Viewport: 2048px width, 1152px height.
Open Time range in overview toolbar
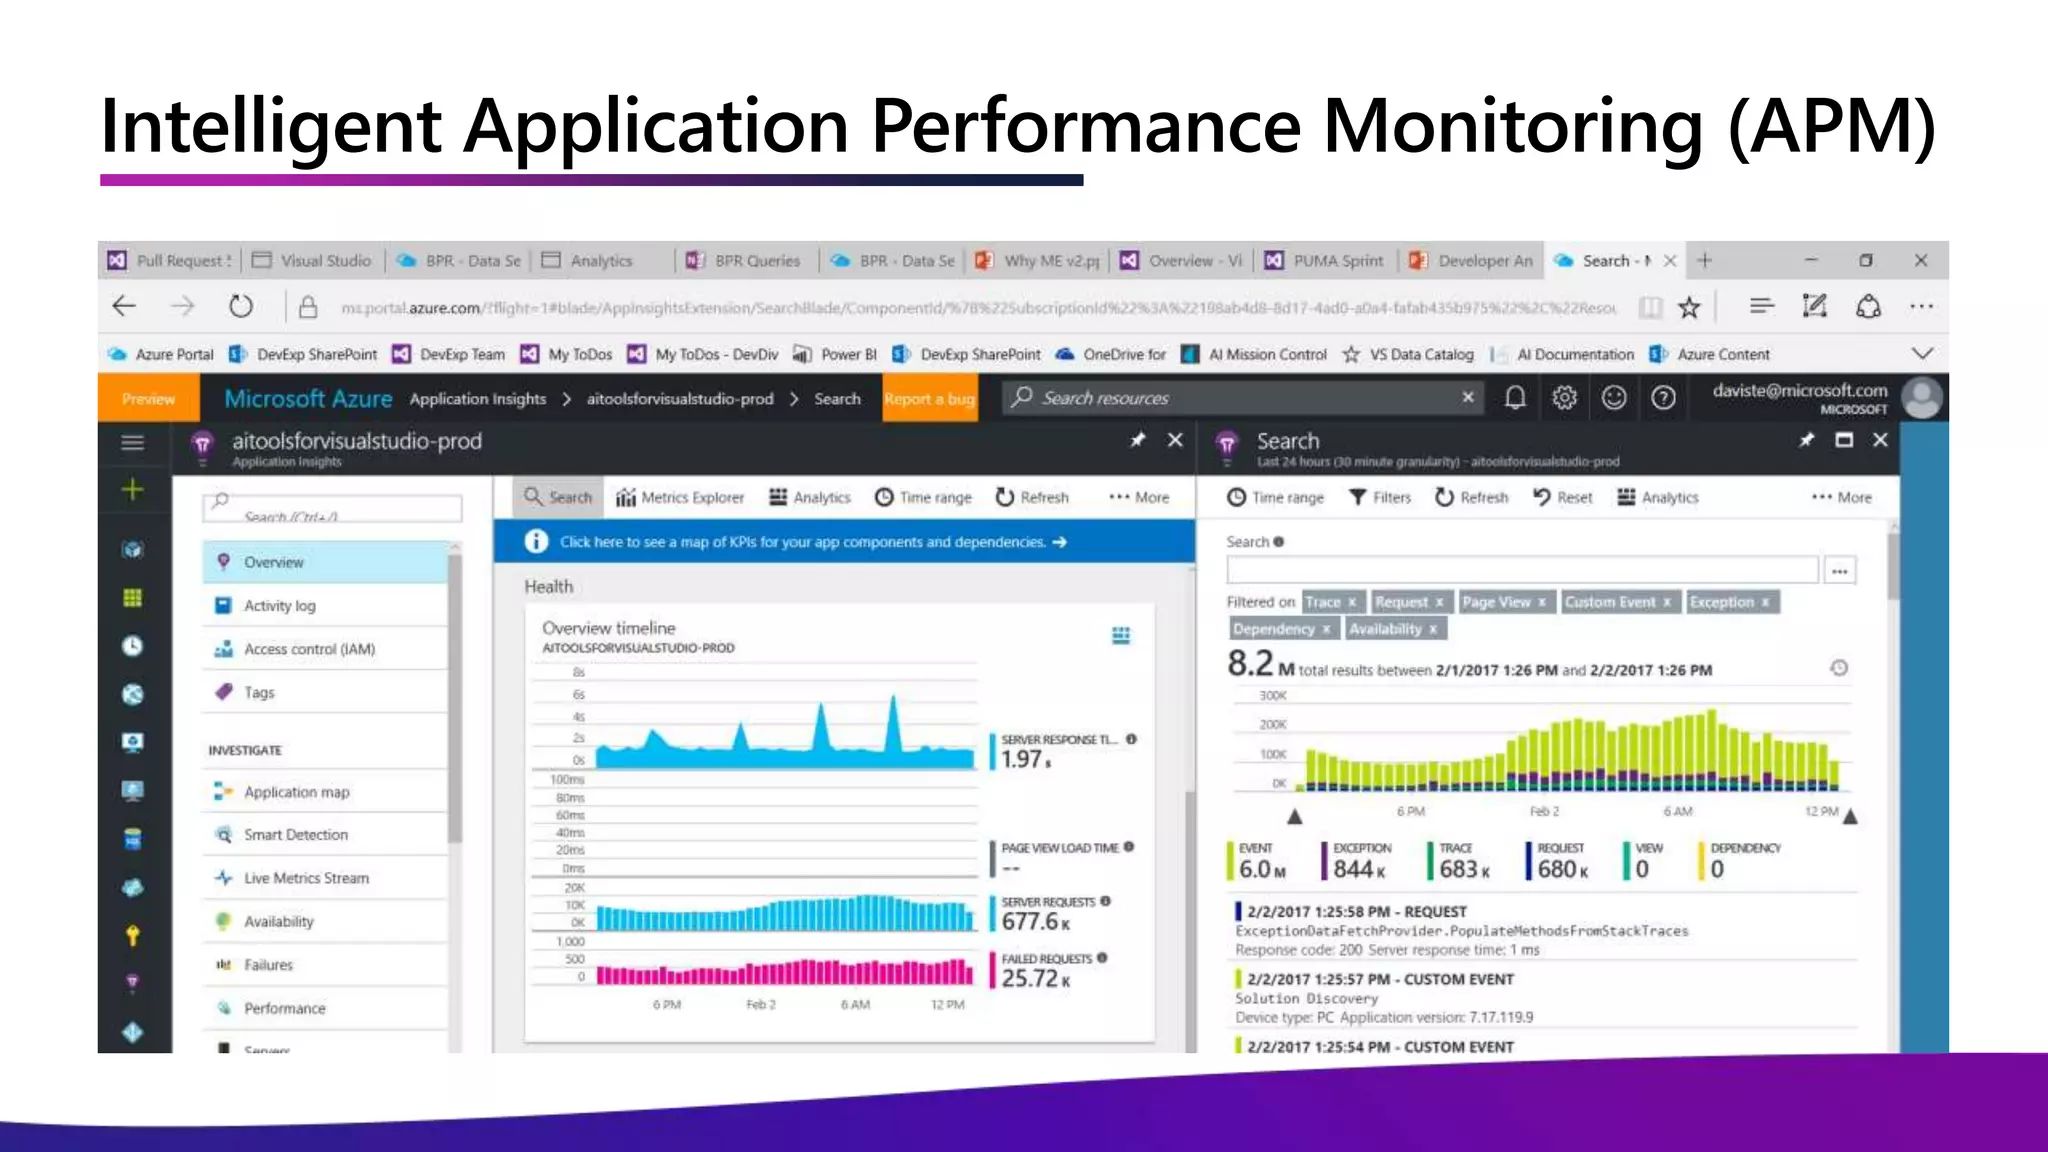pos(923,497)
